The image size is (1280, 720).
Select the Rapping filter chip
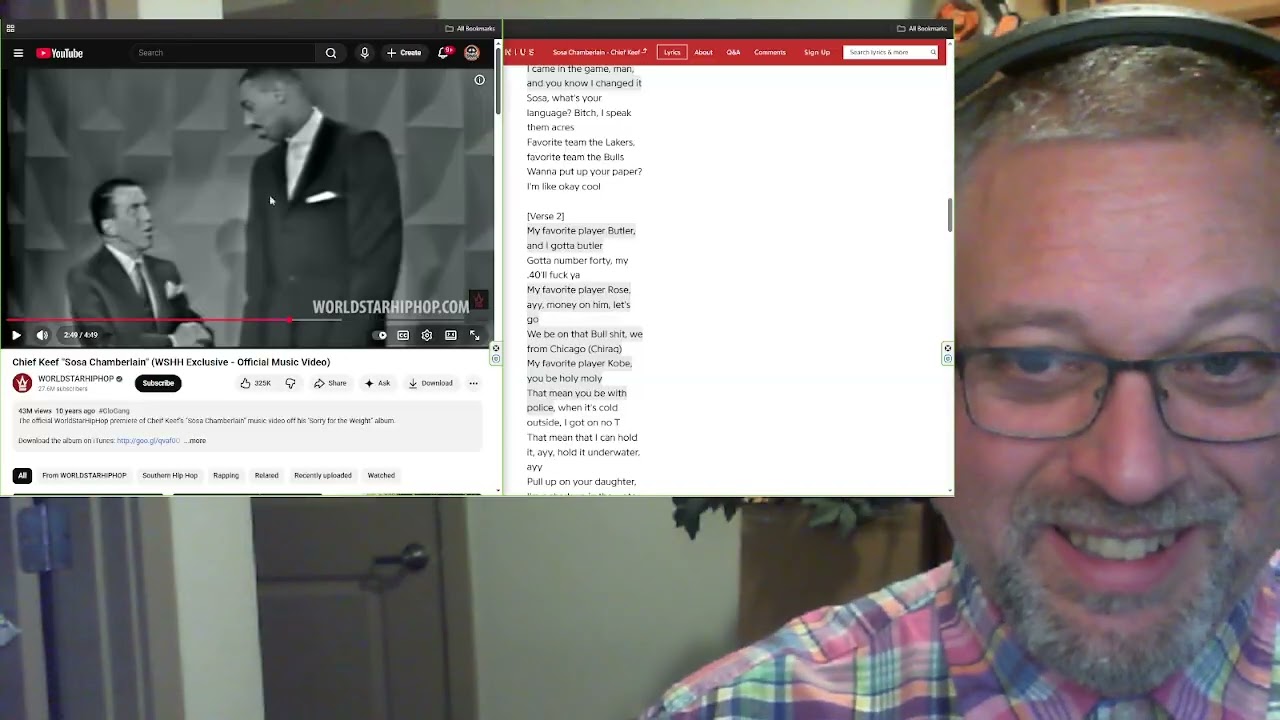tap(226, 475)
